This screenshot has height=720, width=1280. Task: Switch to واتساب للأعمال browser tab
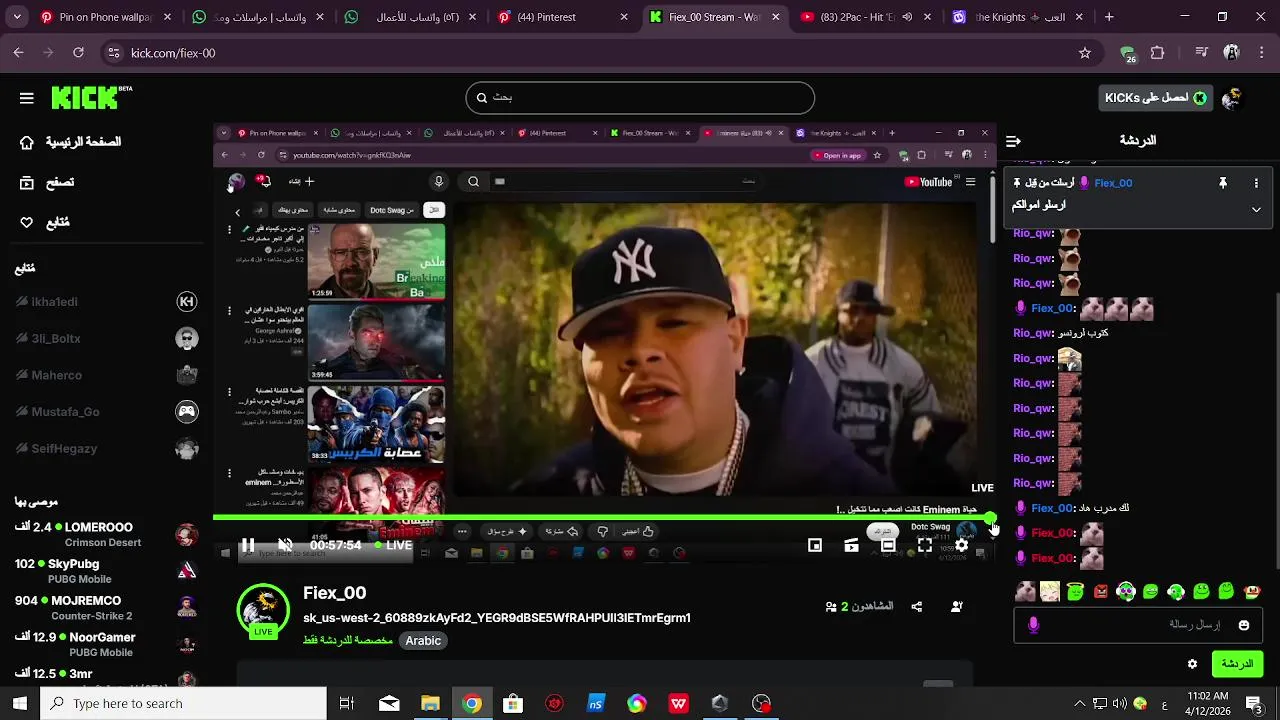coord(409,17)
